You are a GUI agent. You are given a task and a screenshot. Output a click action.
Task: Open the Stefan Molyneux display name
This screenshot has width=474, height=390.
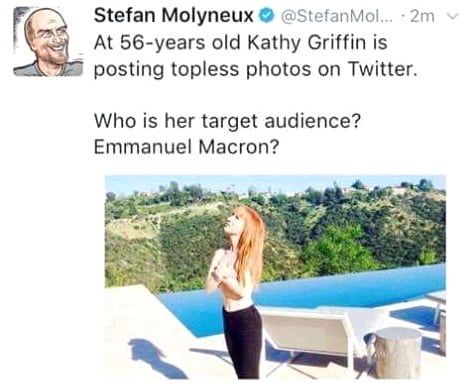click(x=174, y=16)
